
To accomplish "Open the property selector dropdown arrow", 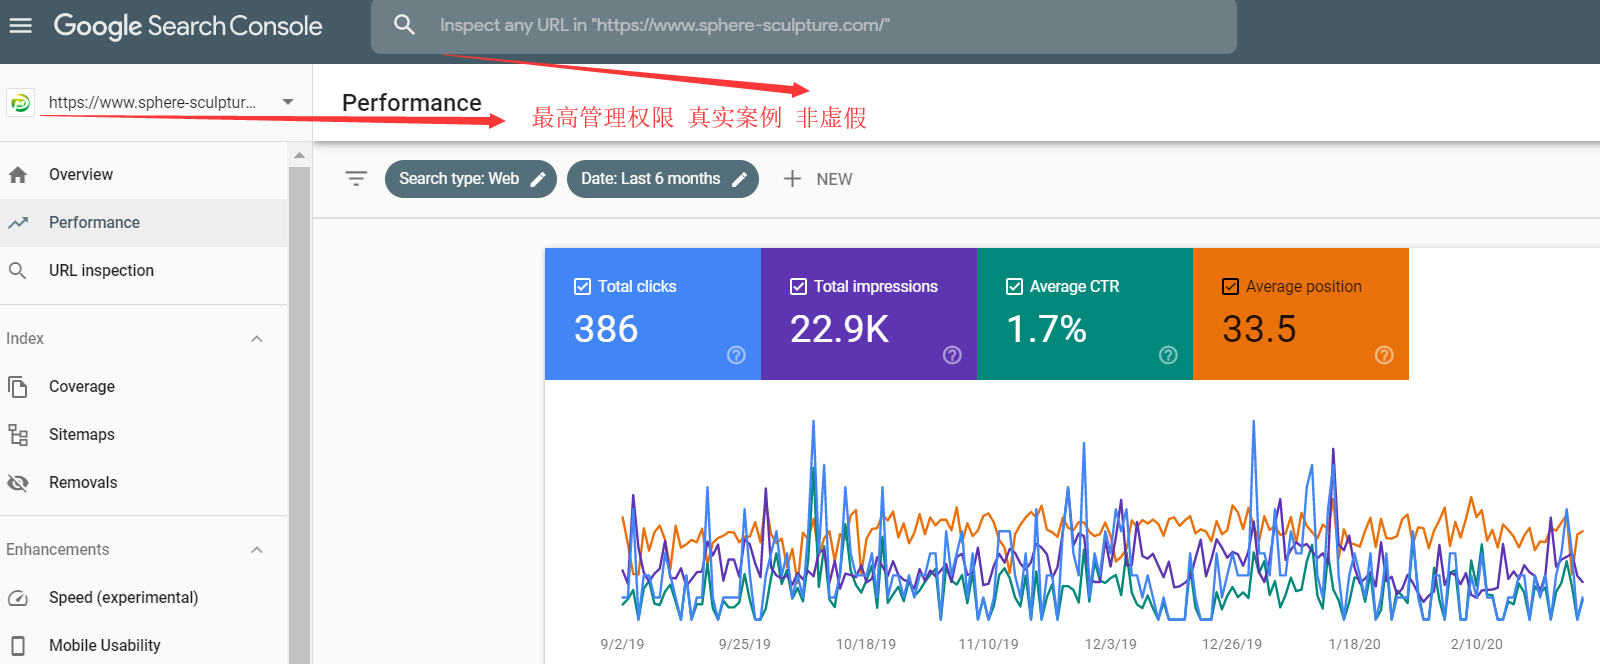I will click(x=288, y=102).
